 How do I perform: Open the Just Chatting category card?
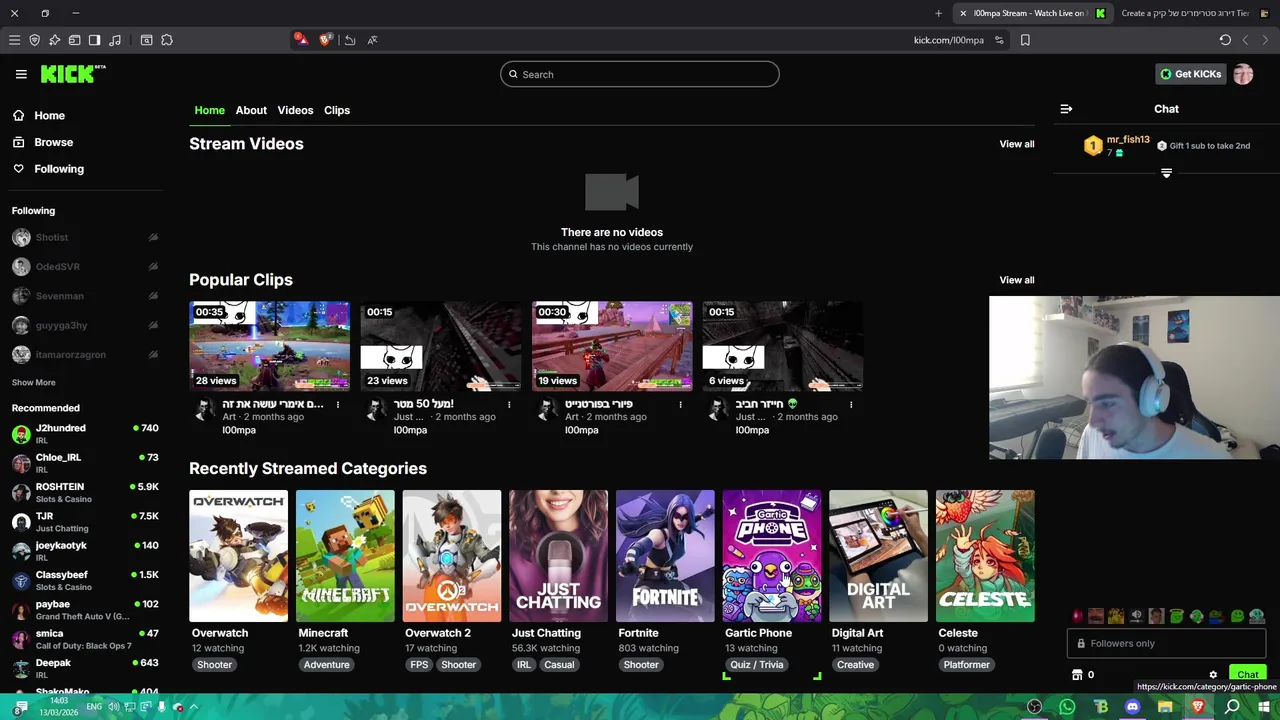[x=558, y=556]
